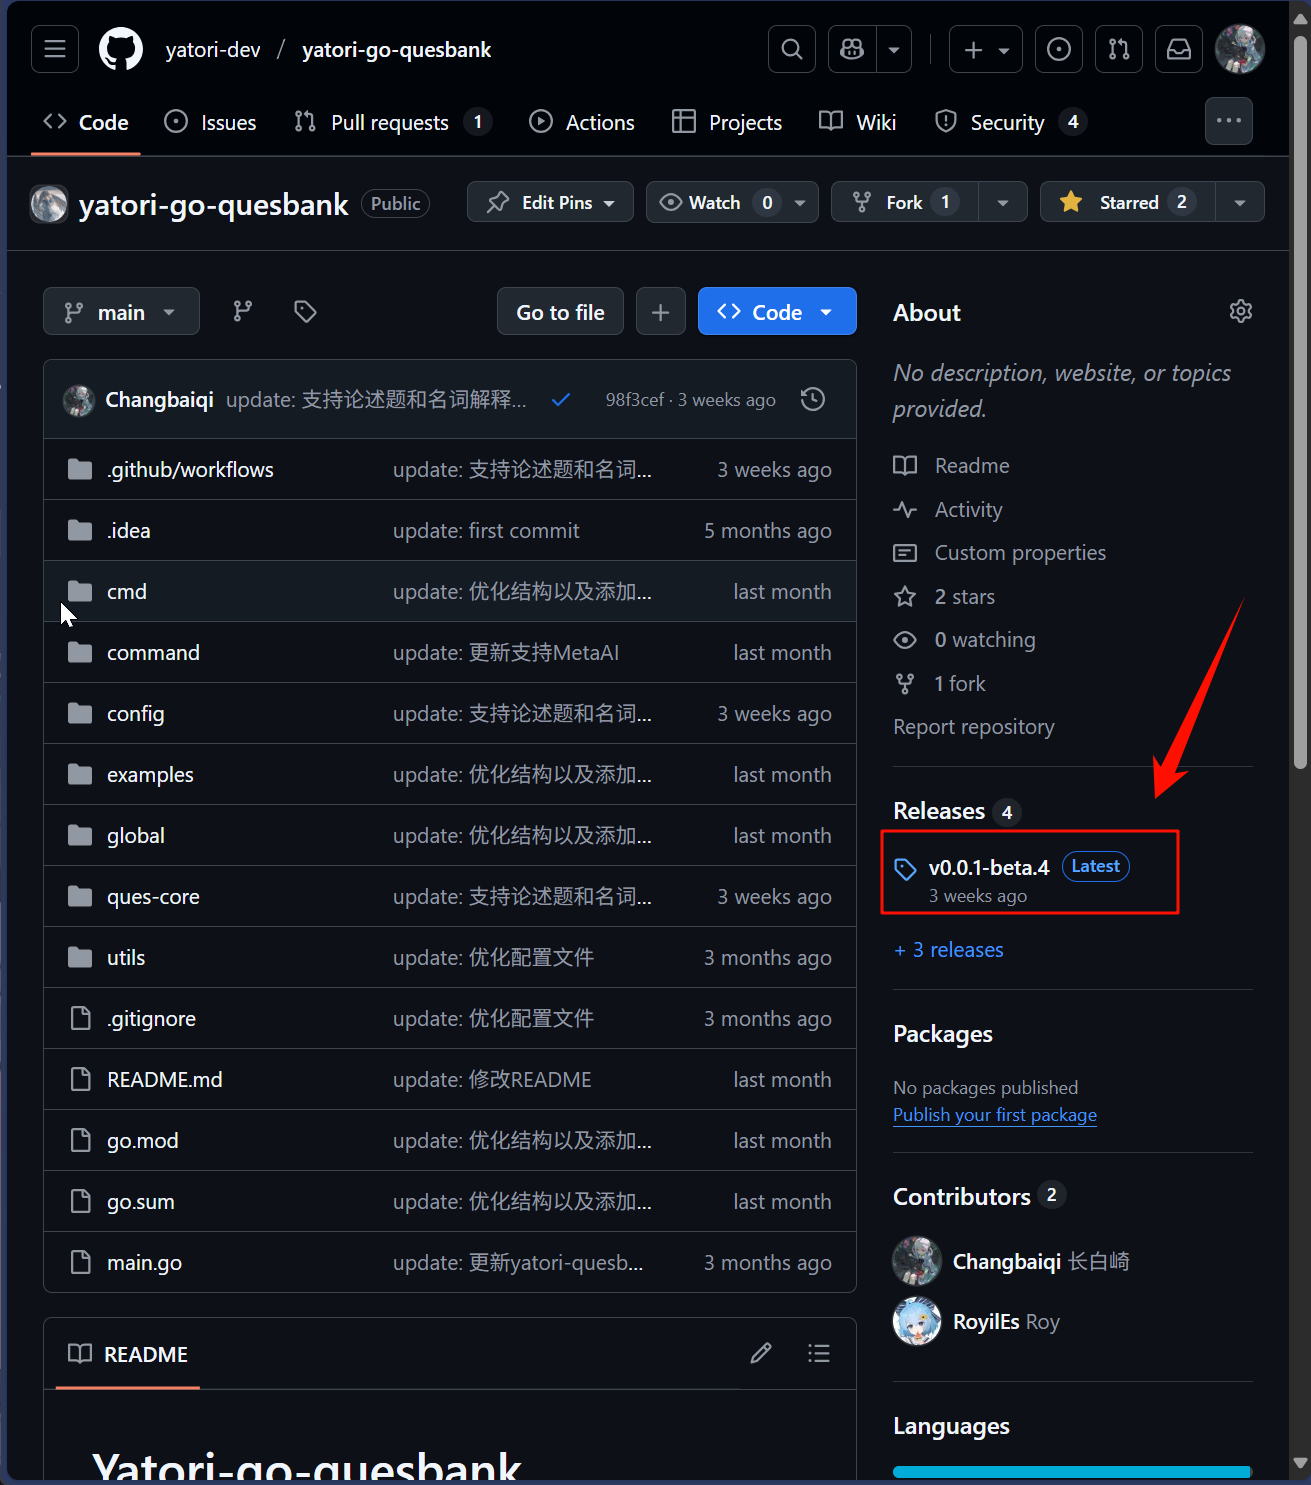Open the hamburger navigation menu
The height and width of the screenshot is (1485, 1311).
(x=55, y=49)
